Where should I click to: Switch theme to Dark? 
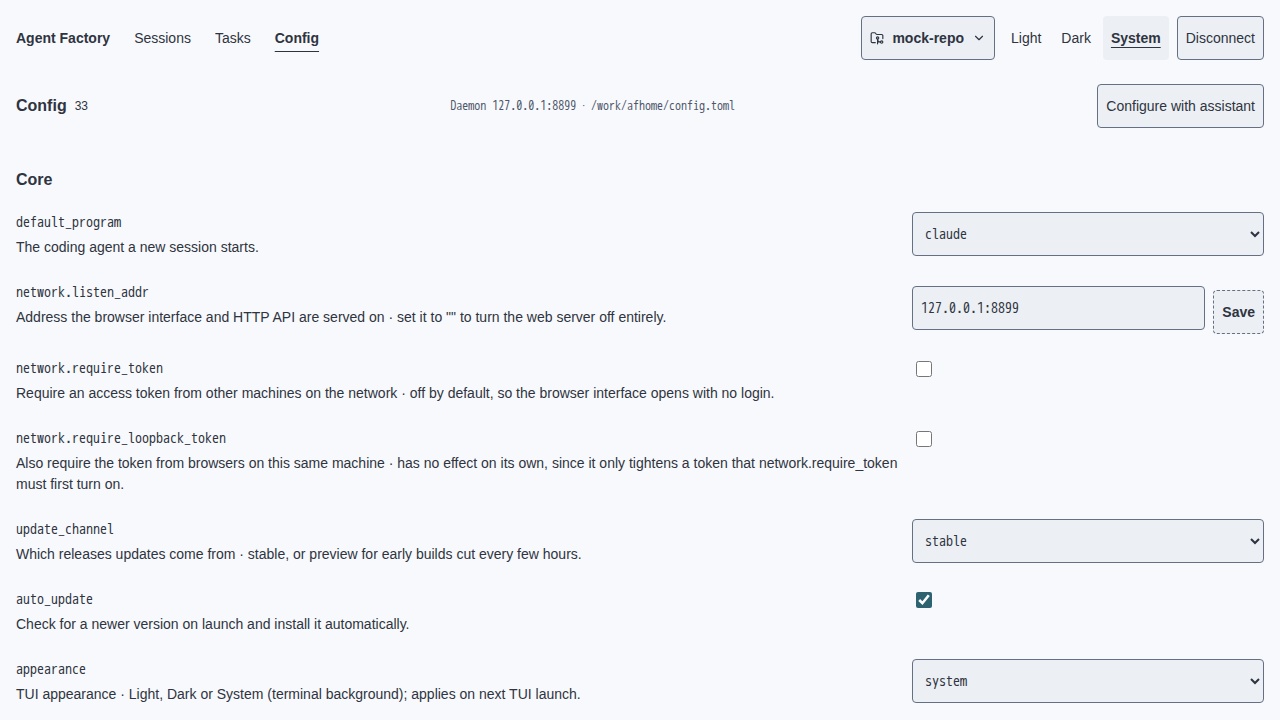pos(1076,38)
